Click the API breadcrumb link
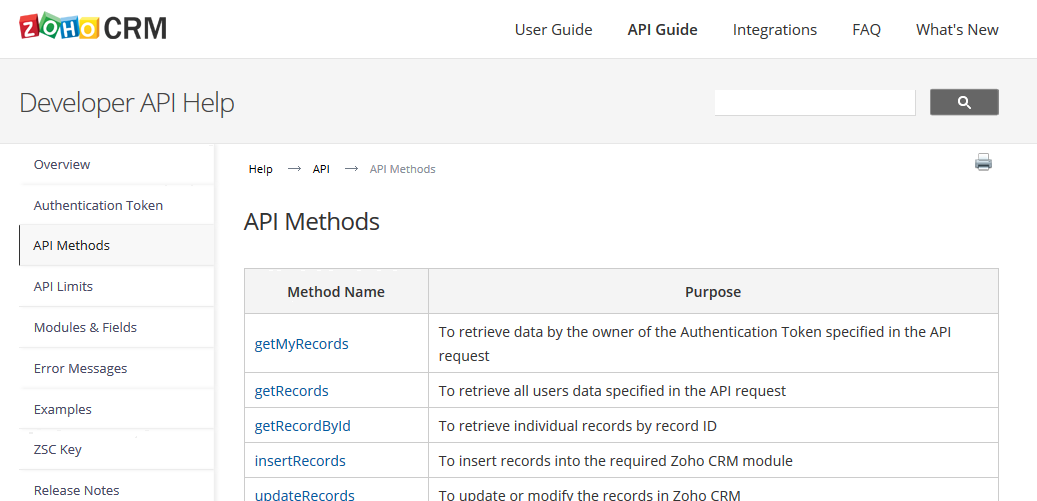Screen dimensions: 1037x501 click(x=321, y=169)
